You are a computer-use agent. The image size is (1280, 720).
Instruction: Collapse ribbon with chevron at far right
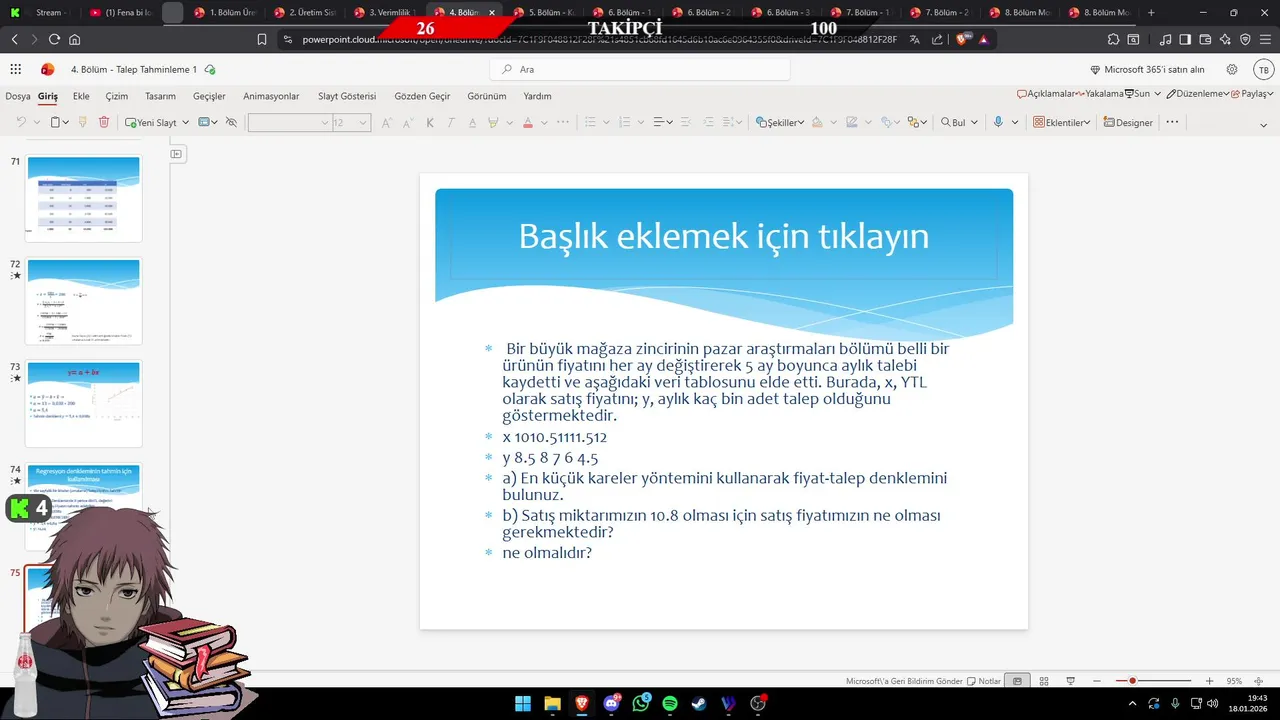pos(1264,126)
